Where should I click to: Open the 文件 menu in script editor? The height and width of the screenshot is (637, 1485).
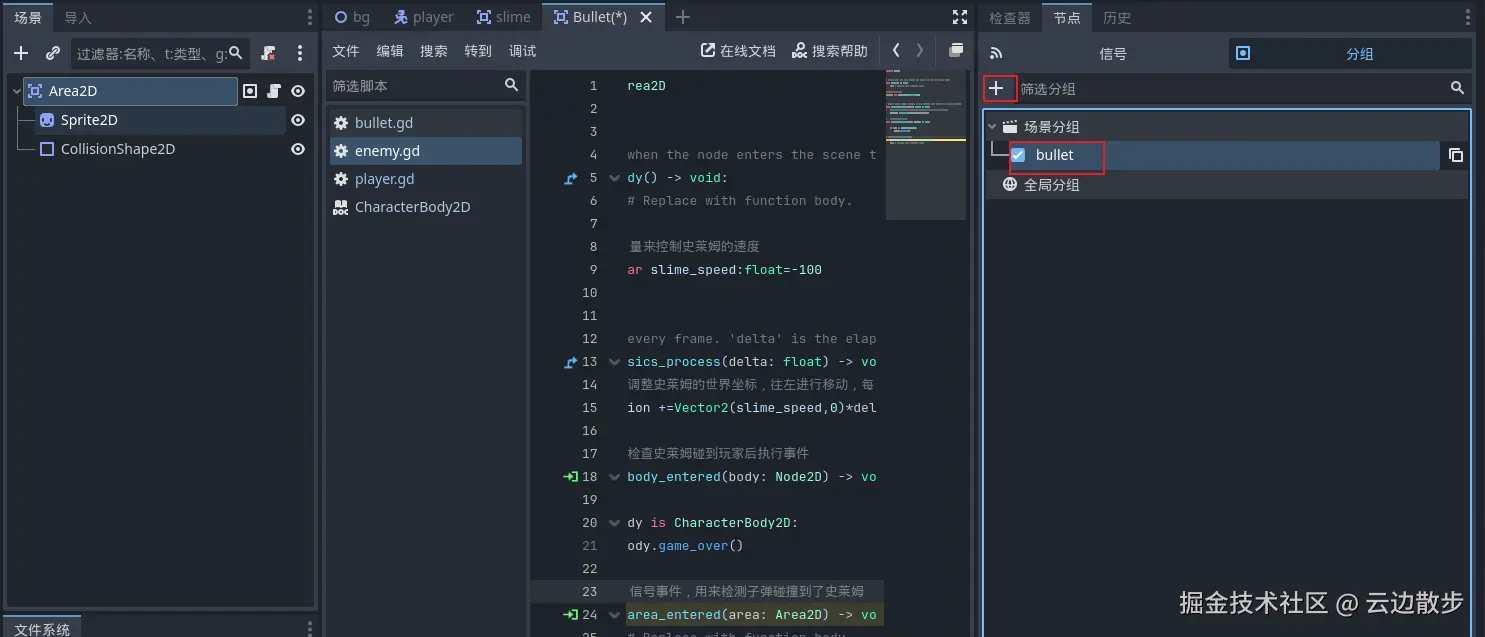click(345, 51)
